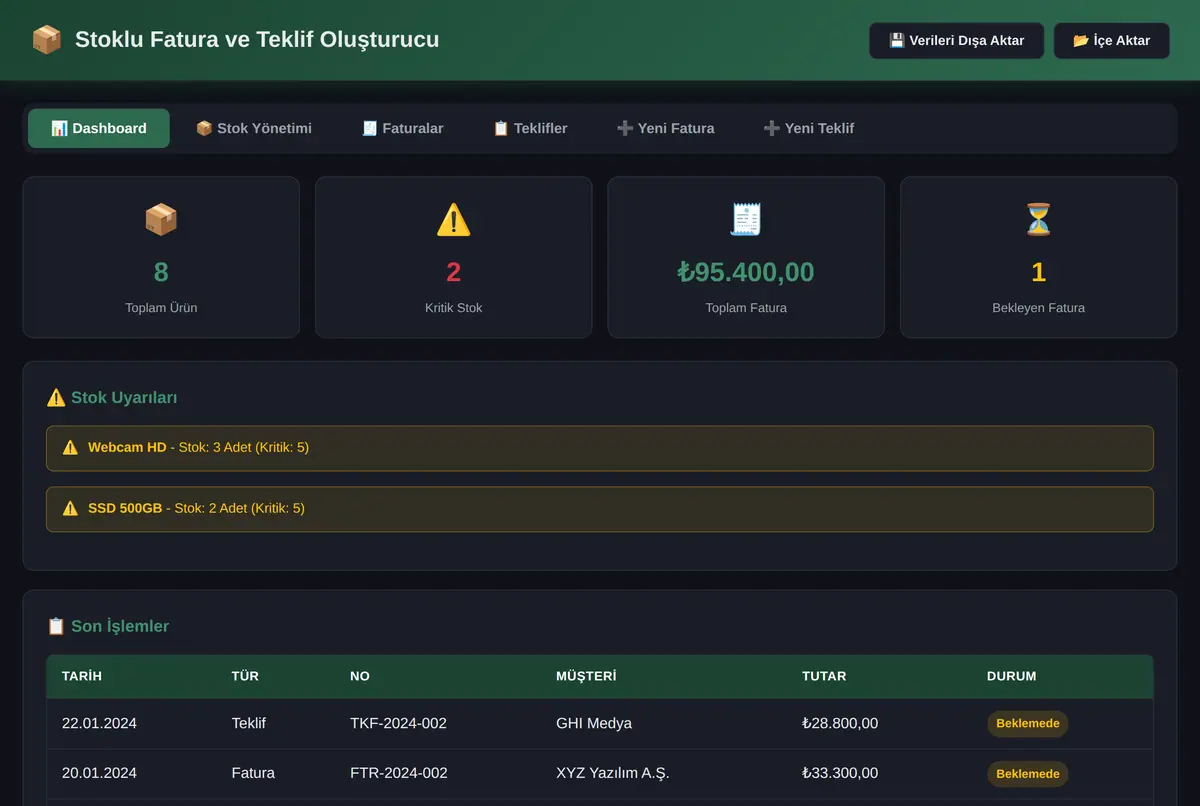Image resolution: width=1200 pixels, height=806 pixels.
Task: Click the clipboard icon in Son İşlemler heading
Action: (x=56, y=627)
